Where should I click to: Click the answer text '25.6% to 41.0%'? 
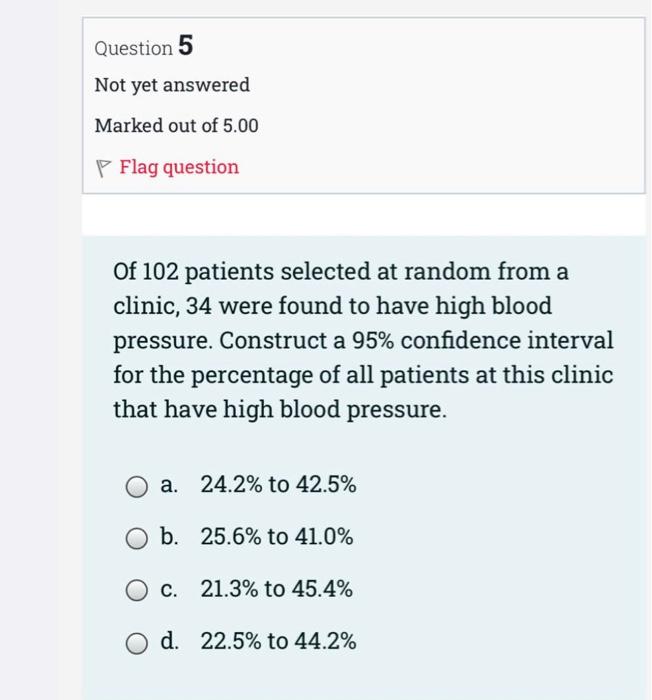click(x=277, y=538)
